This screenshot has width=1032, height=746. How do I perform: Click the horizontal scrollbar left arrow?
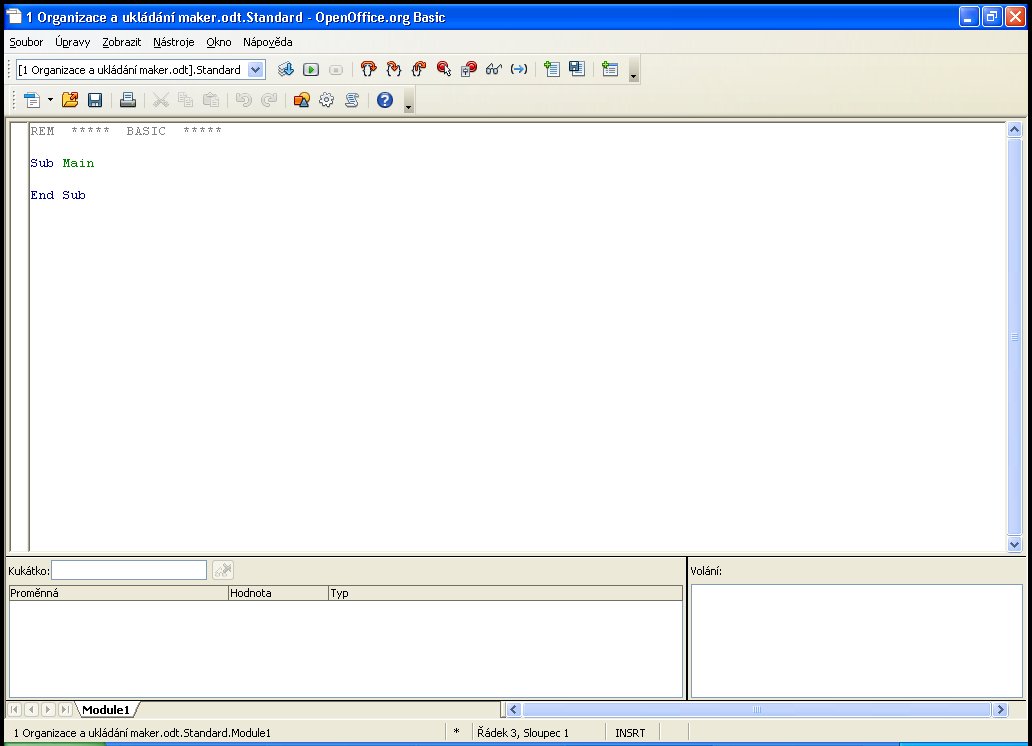click(x=514, y=710)
